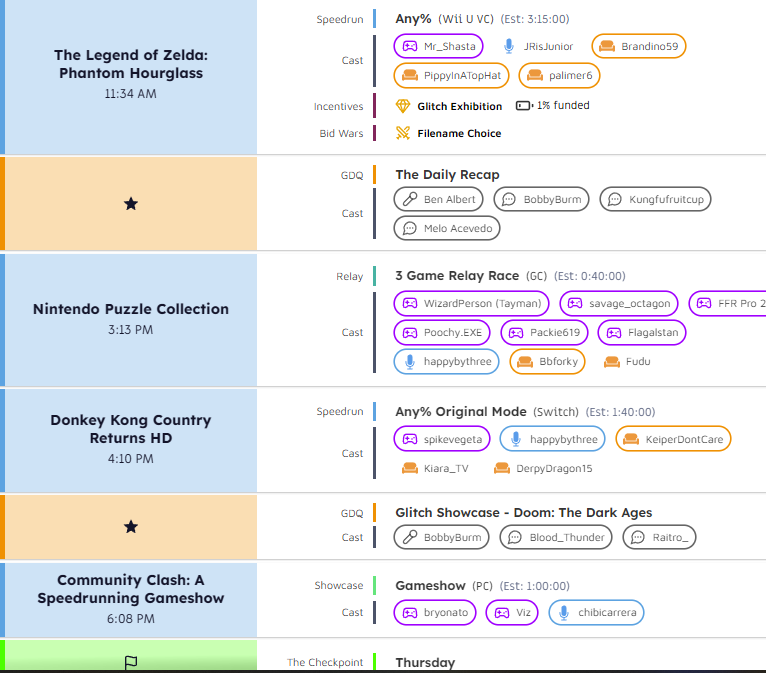The image size is (766, 673).
Task: Click the 6:08 PM start time
Action: (130, 619)
